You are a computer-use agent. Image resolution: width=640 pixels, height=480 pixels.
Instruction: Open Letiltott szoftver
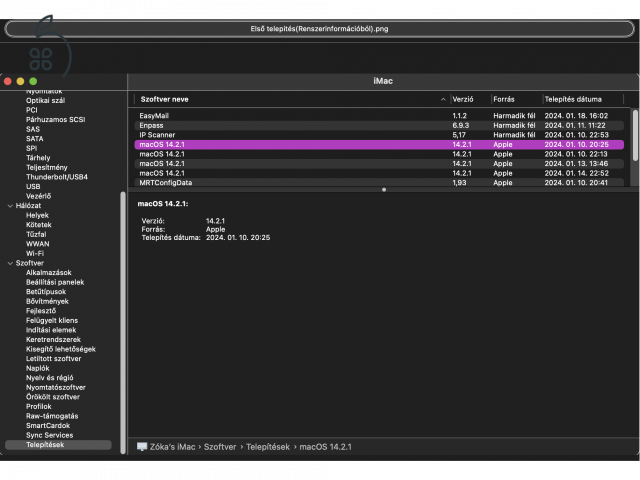[x=53, y=359]
